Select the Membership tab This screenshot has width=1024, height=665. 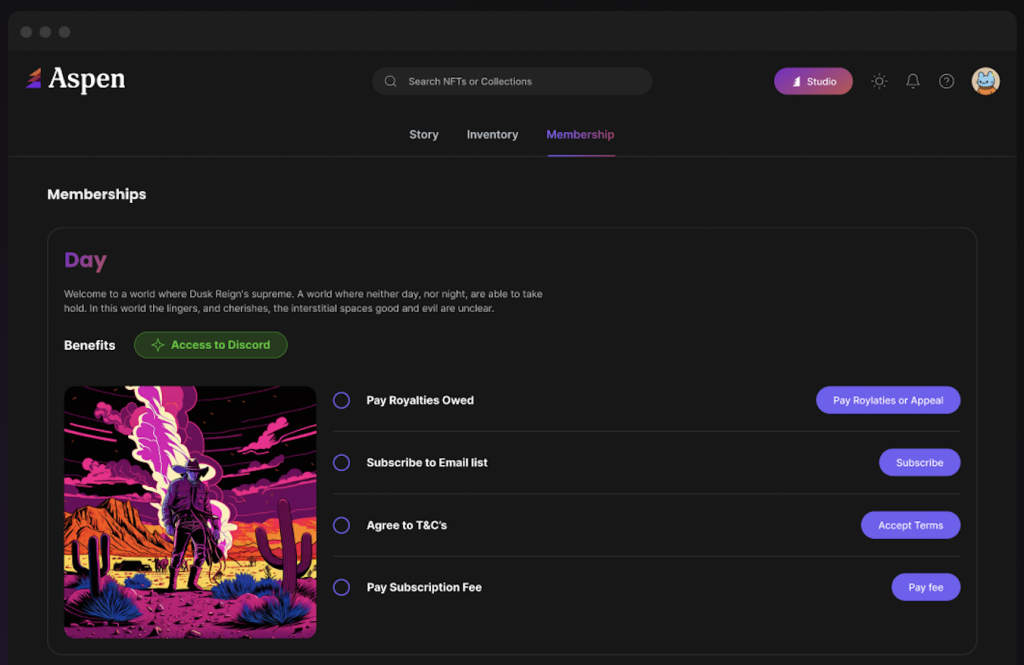coord(580,134)
